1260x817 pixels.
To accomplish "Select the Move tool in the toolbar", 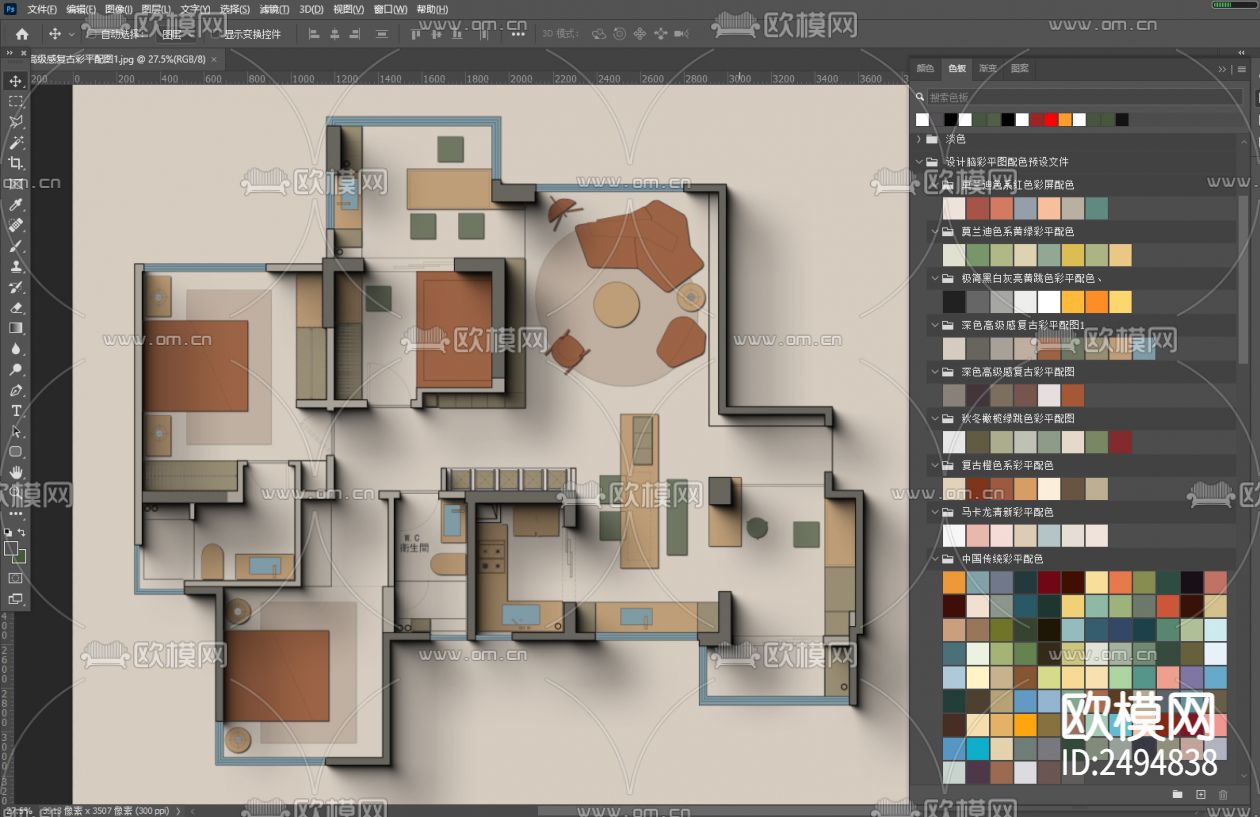I will click(16, 81).
